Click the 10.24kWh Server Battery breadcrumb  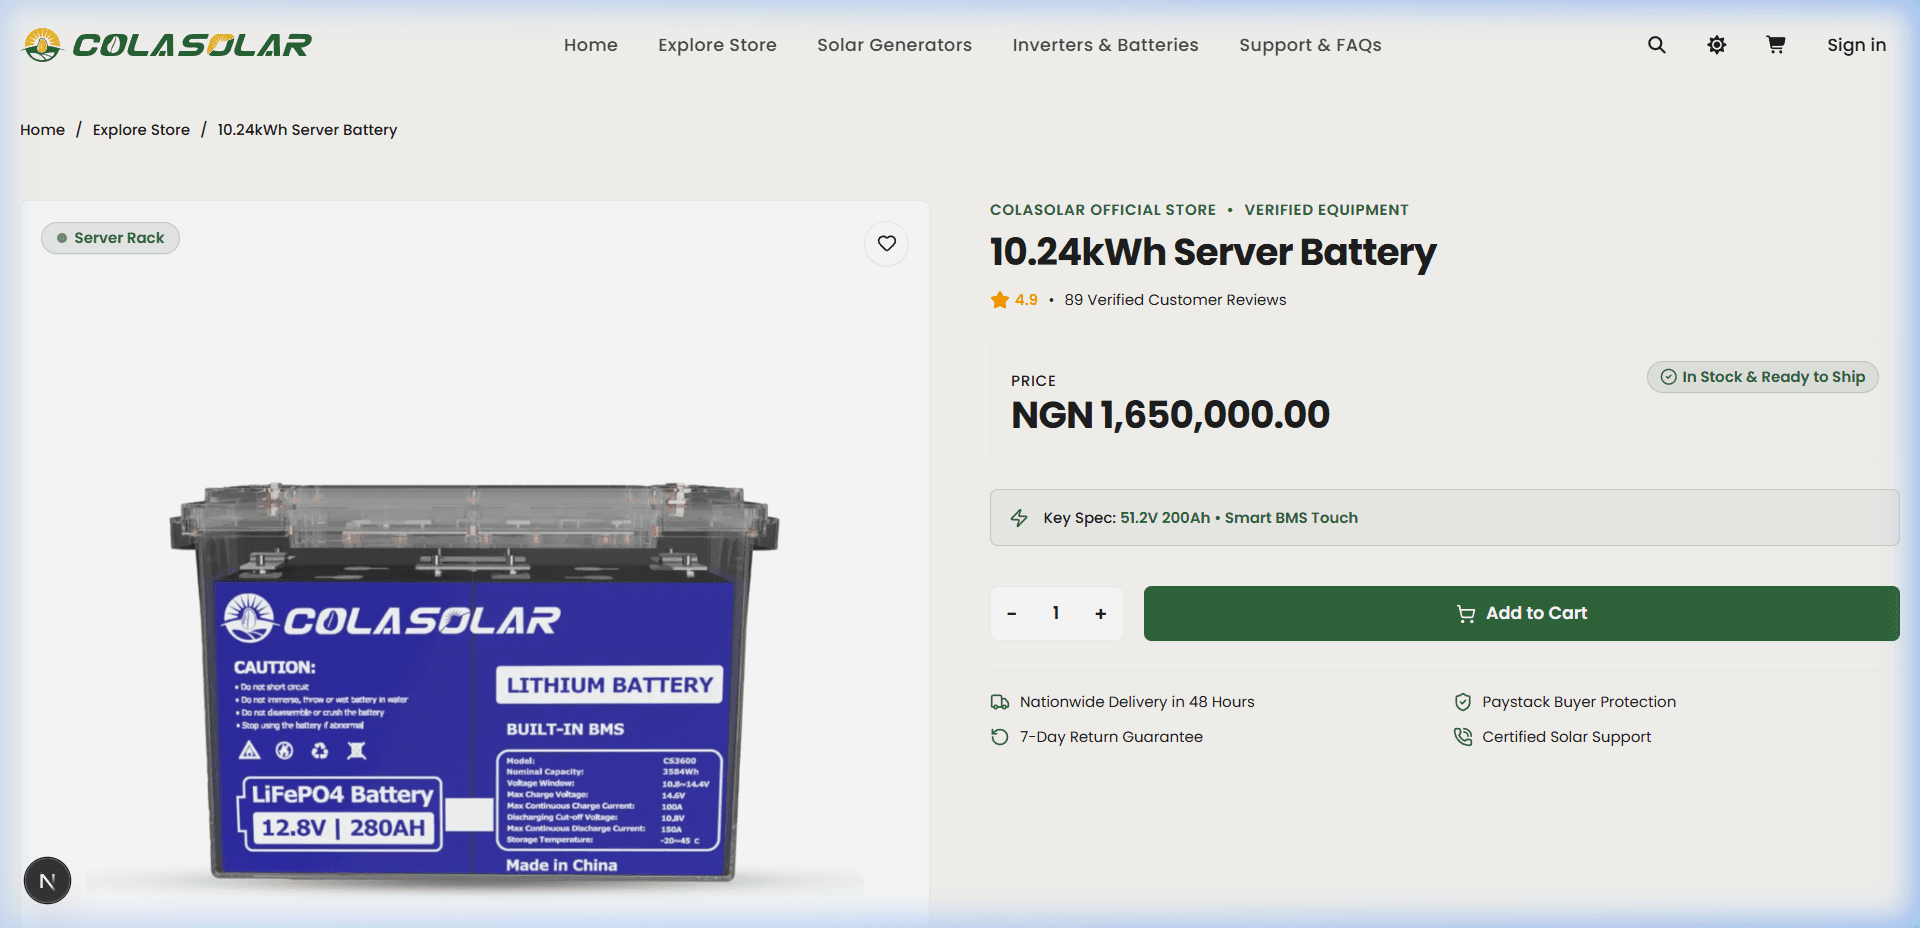point(307,130)
